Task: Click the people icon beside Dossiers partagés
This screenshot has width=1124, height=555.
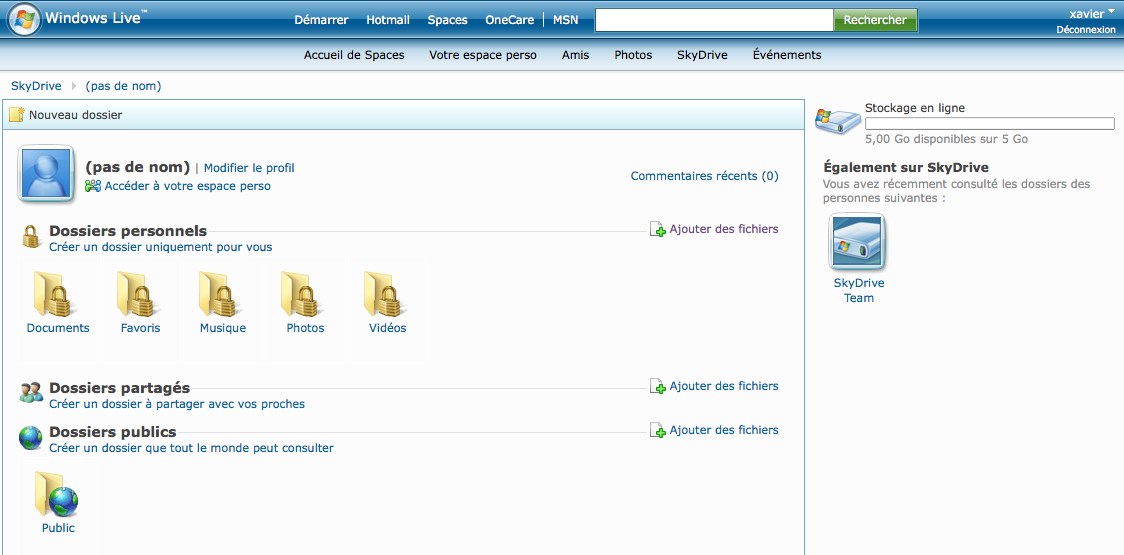Action: (x=31, y=392)
